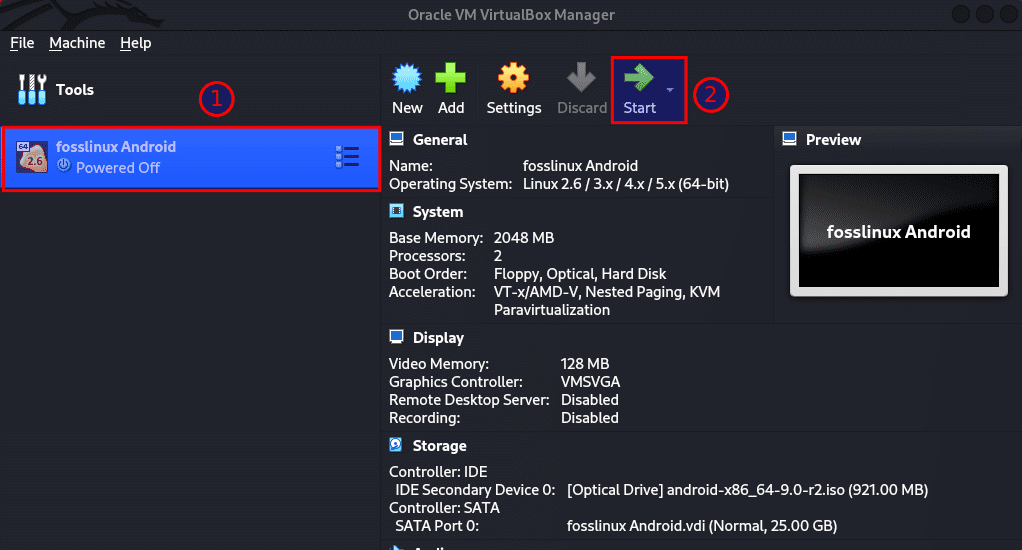Open the fosslinux Android machine tools list icon
This screenshot has height=550, width=1022.
coord(347,157)
